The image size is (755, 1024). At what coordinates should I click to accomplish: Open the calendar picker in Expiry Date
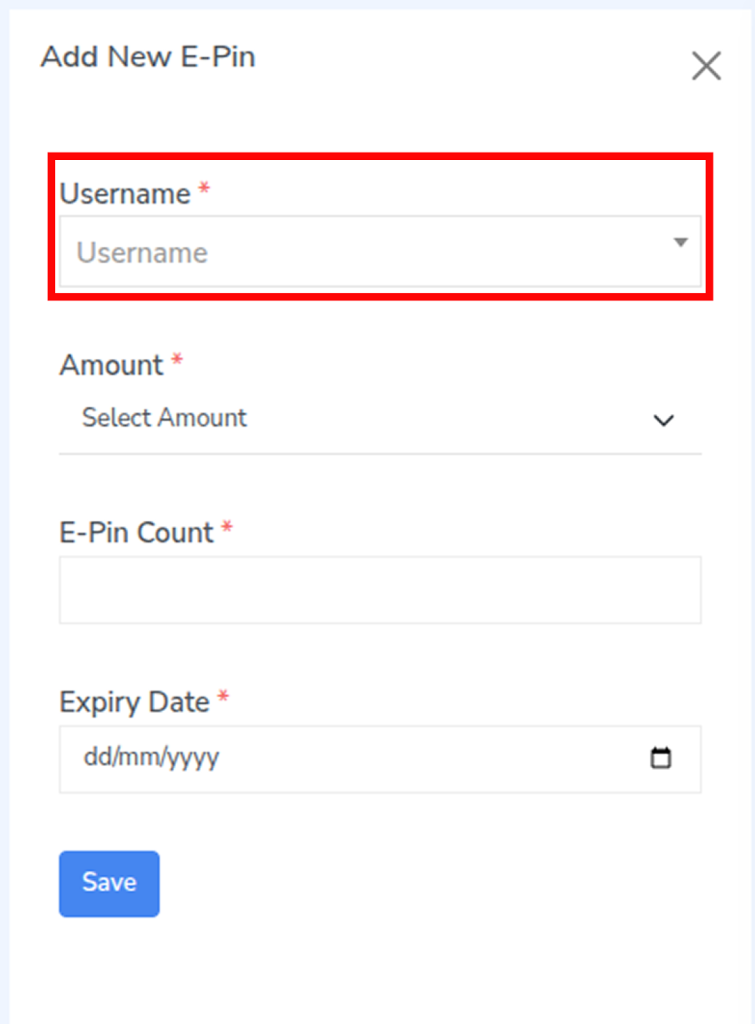(x=661, y=758)
